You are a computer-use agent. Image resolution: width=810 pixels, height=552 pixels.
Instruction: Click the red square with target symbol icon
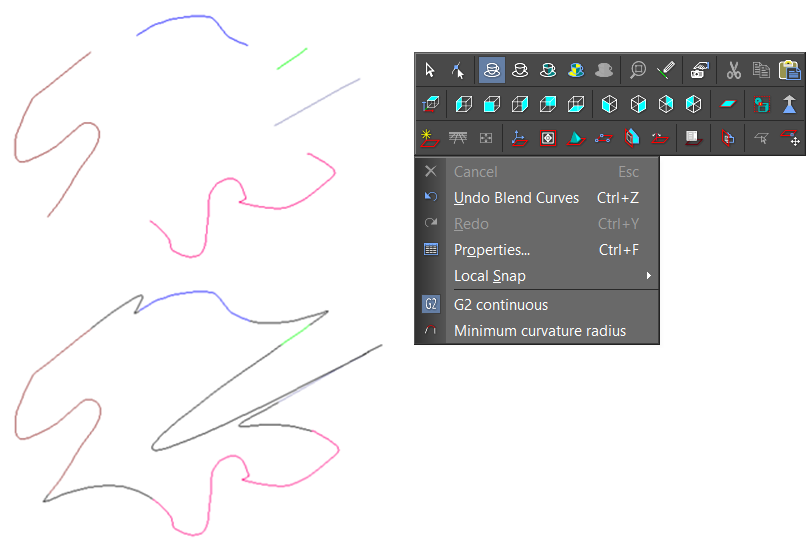pyautogui.click(x=548, y=138)
